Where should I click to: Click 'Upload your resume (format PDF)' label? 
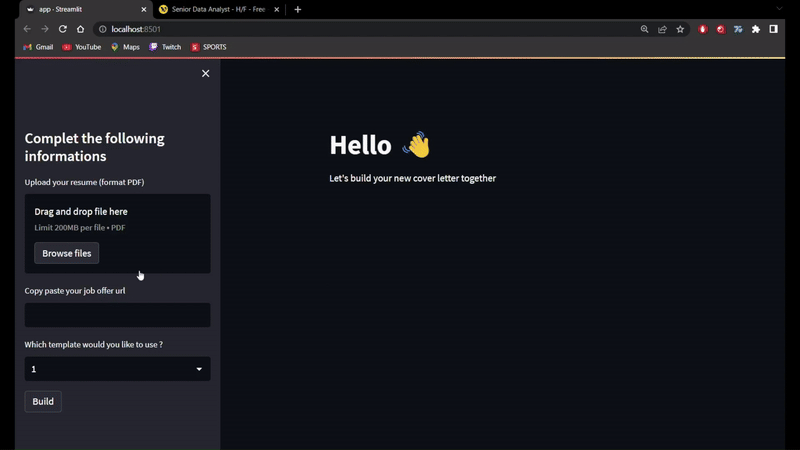[x=84, y=182]
